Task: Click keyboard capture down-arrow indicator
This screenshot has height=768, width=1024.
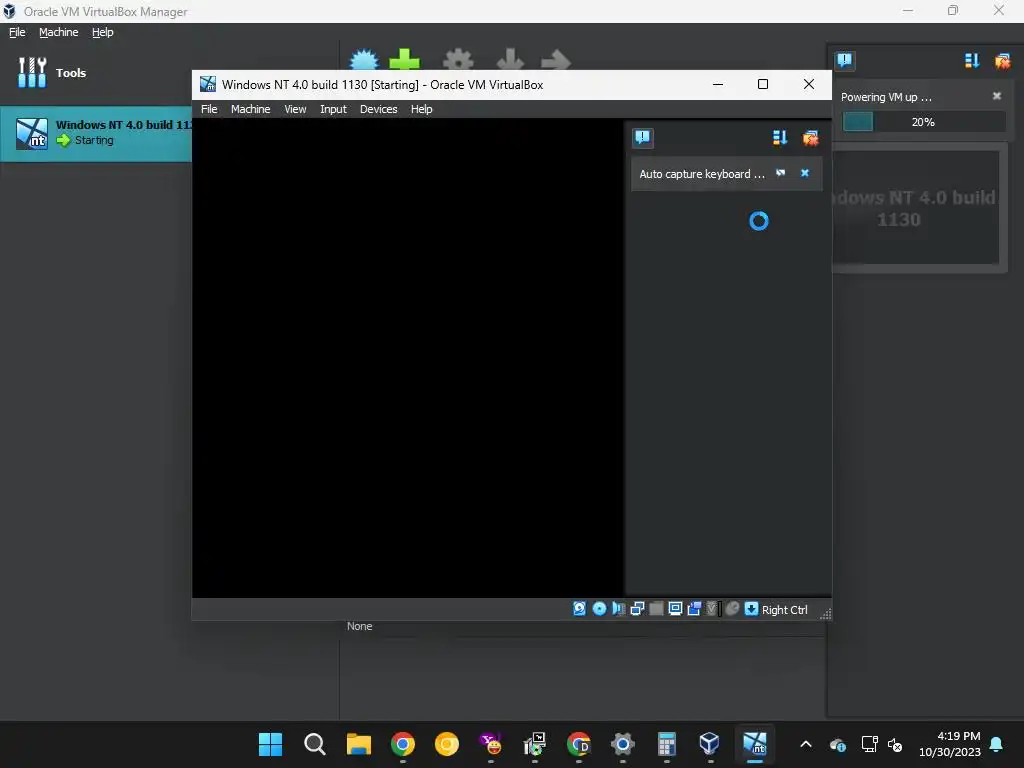Action: point(751,609)
